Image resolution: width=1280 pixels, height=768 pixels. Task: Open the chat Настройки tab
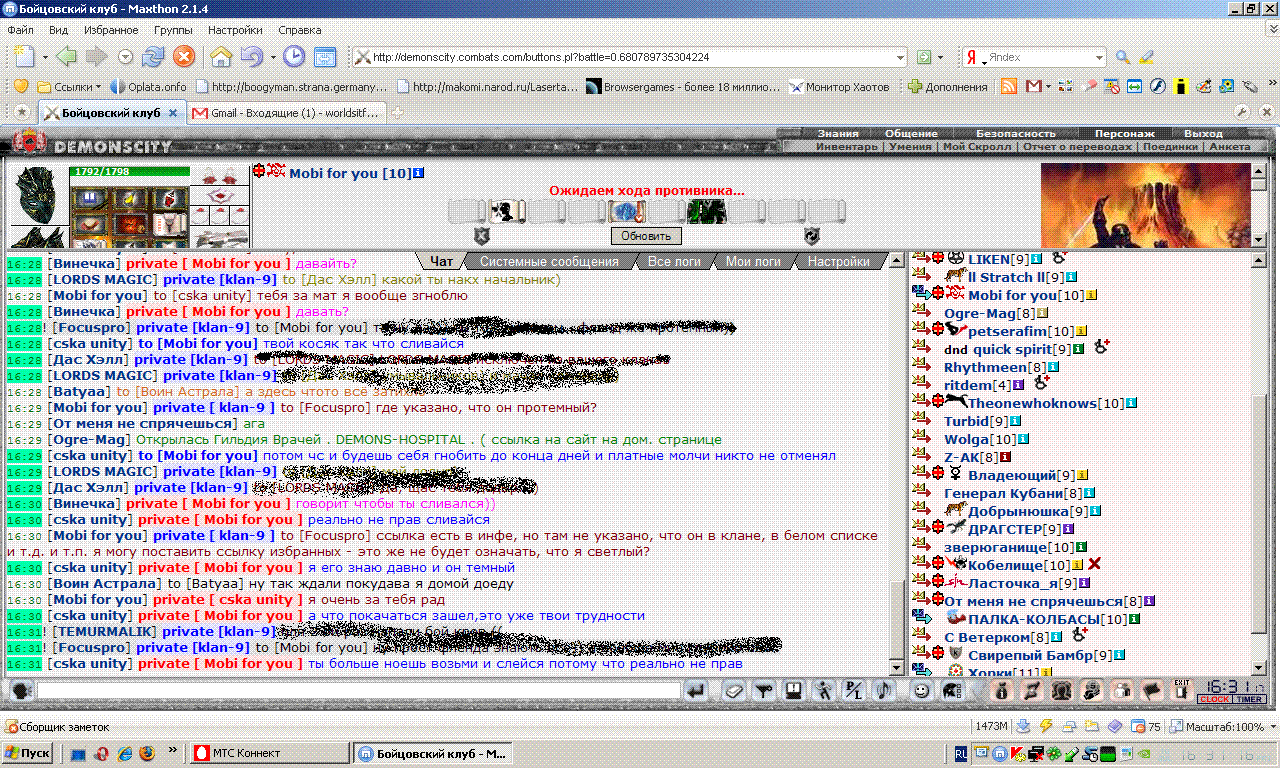[x=838, y=261]
